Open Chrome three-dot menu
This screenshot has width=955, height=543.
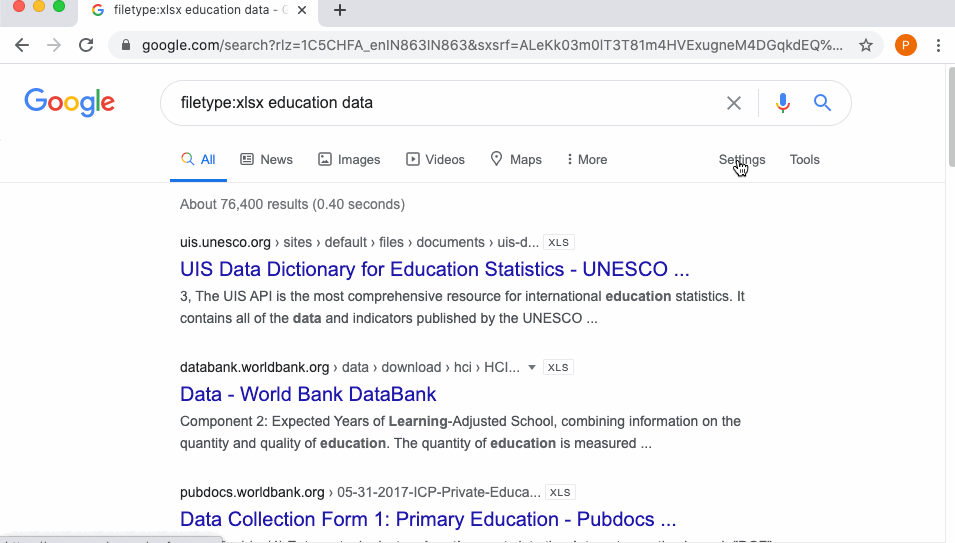[x=938, y=45]
